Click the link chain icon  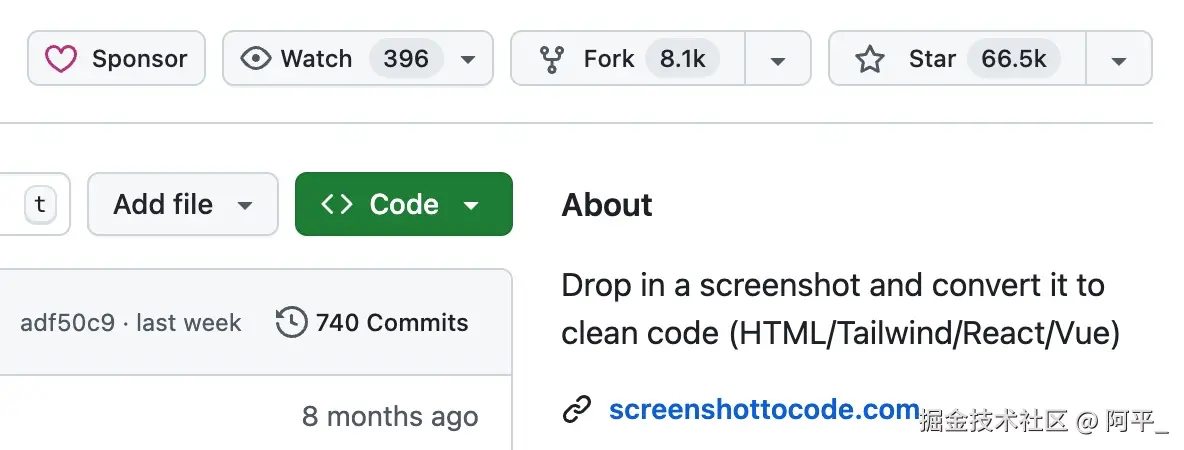(577, 409)
